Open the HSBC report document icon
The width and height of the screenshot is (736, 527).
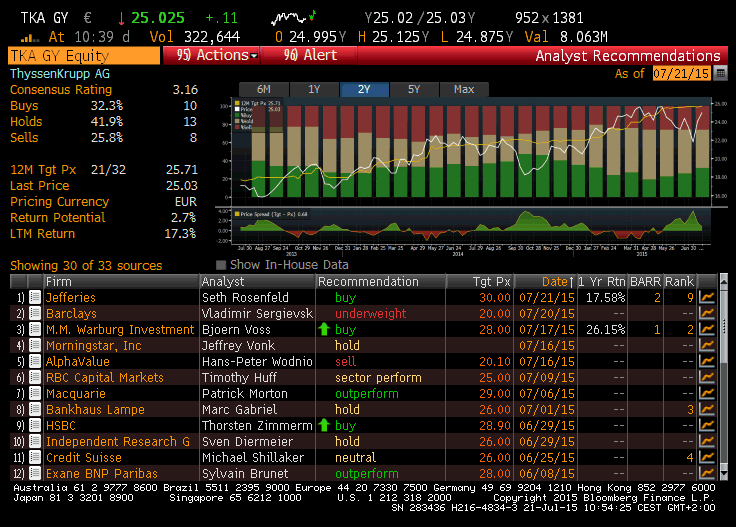click(x=35, y=425)
